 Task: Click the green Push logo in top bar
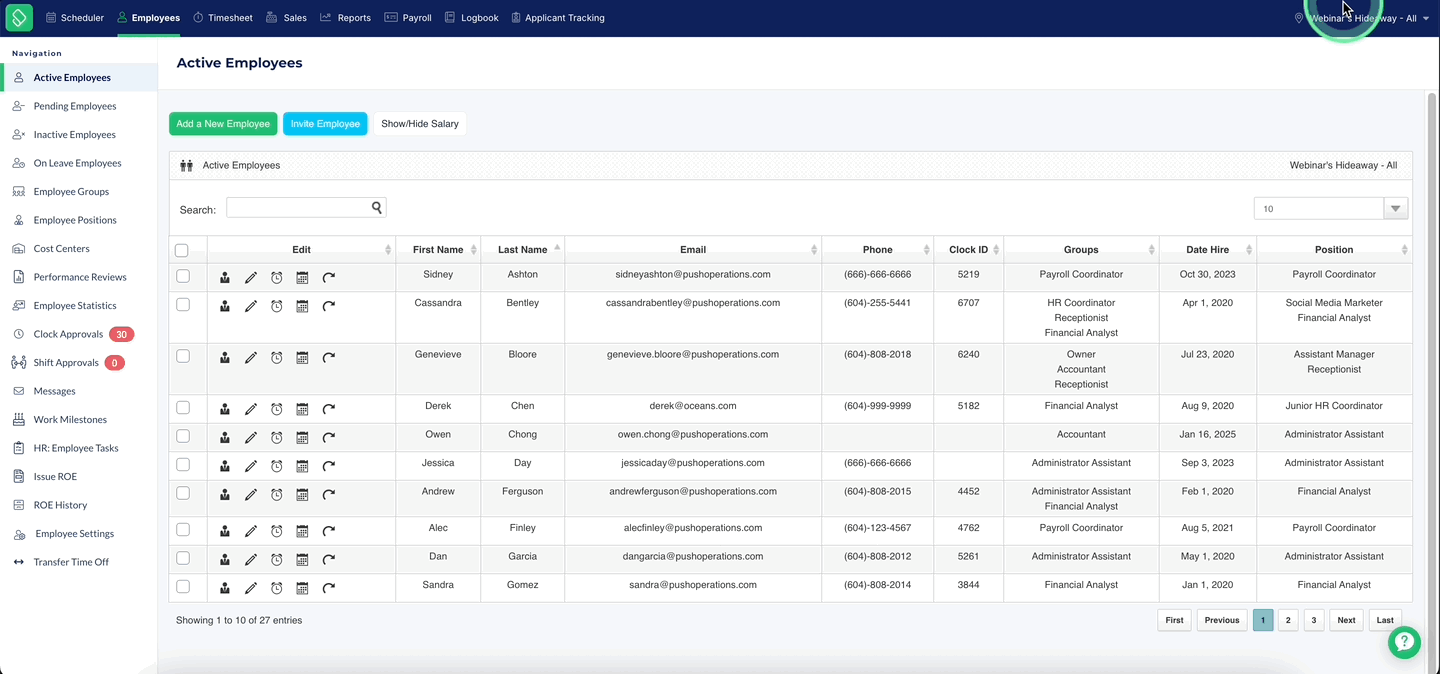click(19, 17)
